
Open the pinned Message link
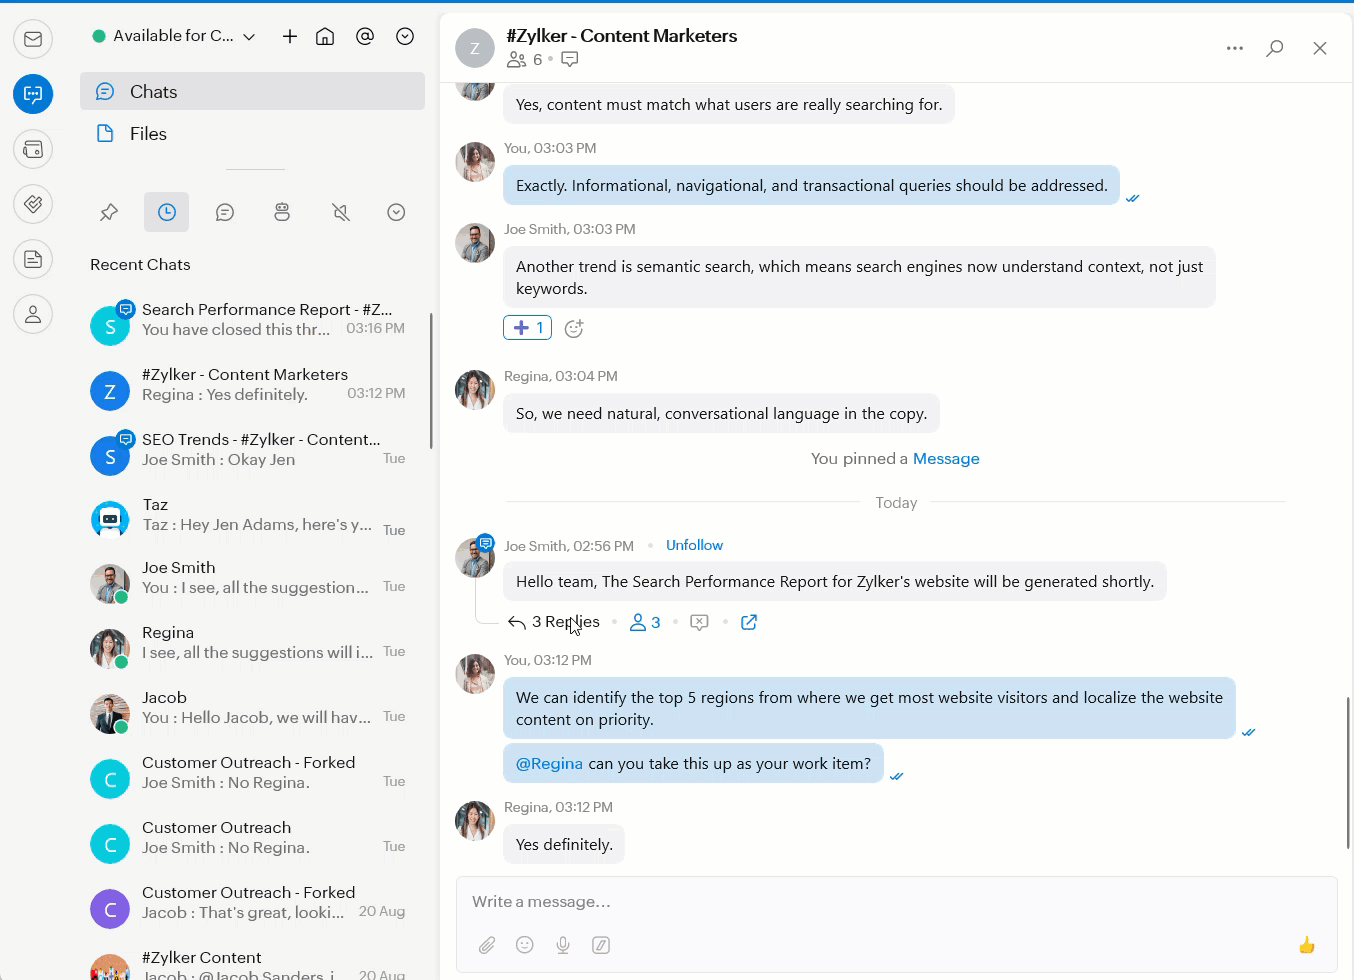(946, 459)
